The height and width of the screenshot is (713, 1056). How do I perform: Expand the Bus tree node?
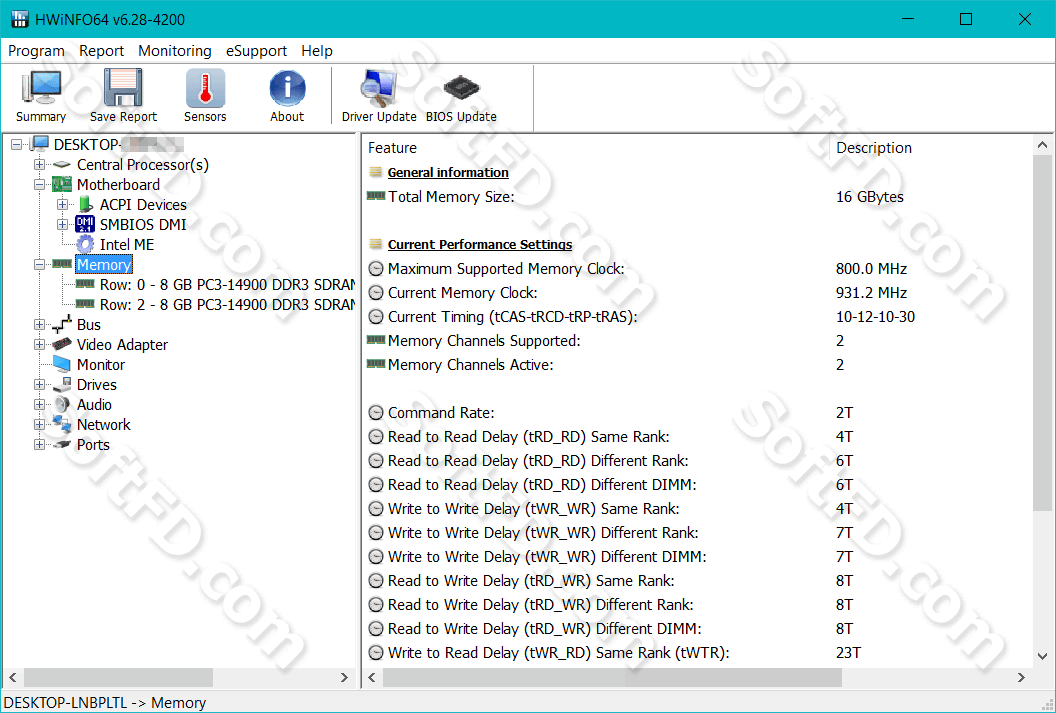[x=39, y=325]
